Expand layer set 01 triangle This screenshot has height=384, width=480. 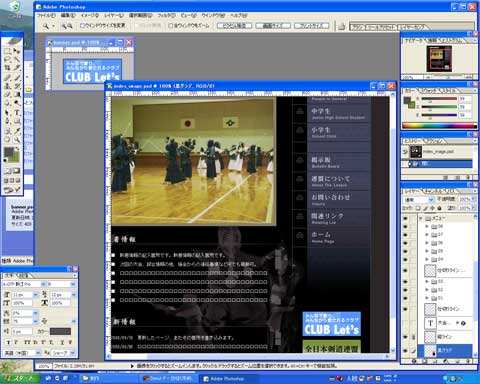427,298
